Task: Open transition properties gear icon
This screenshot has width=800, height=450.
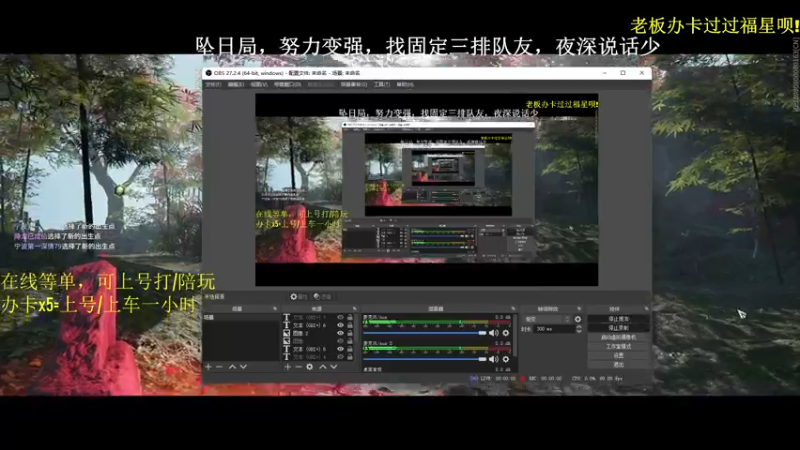Action: point(578,319)
